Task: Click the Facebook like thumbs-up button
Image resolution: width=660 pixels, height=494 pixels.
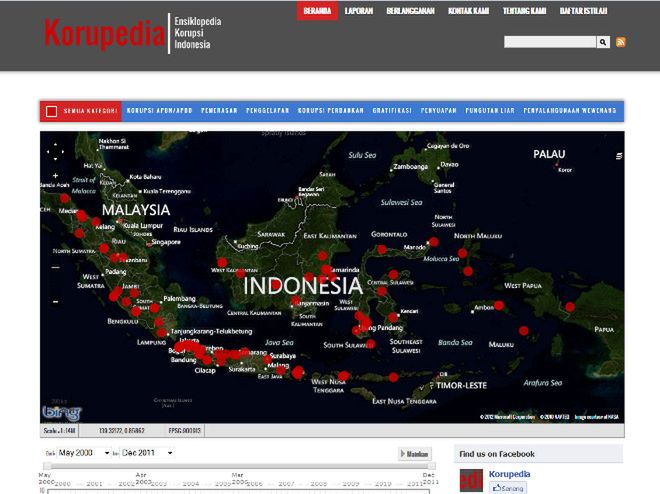Action: 508,488
